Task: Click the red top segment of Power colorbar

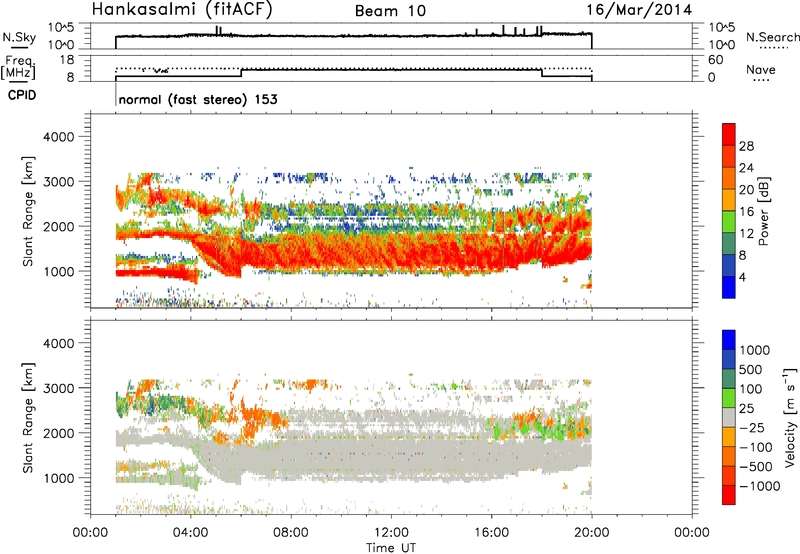Action: coord(729,134)
